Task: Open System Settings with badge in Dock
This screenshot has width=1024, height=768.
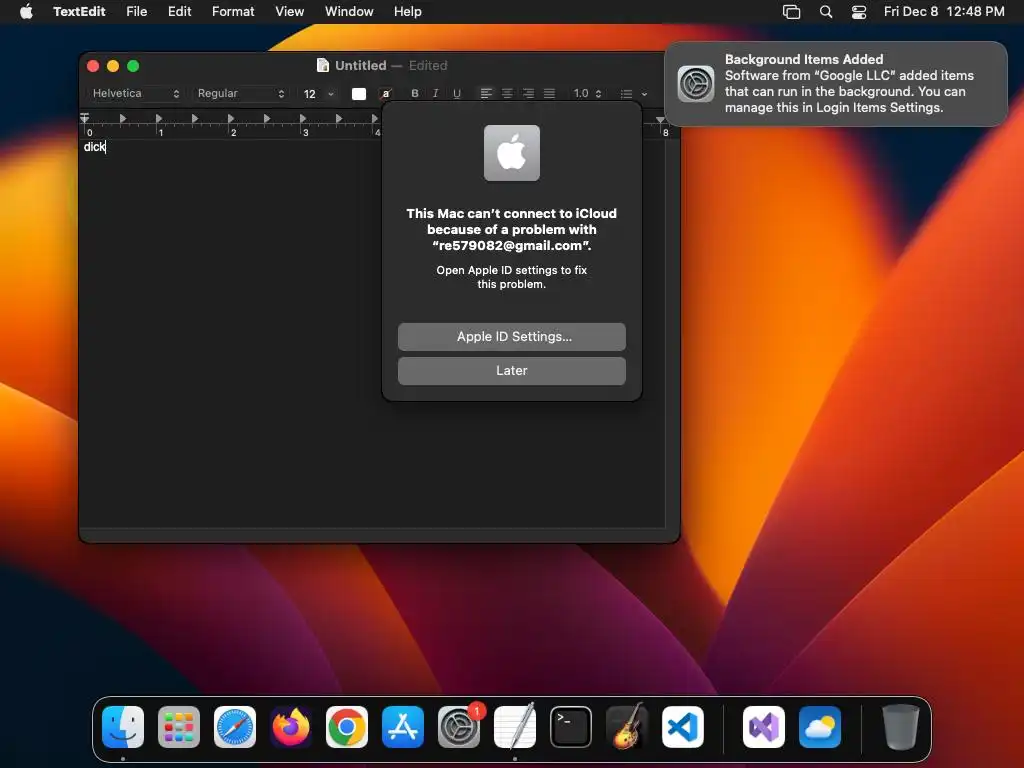Action: pos(459,726)
